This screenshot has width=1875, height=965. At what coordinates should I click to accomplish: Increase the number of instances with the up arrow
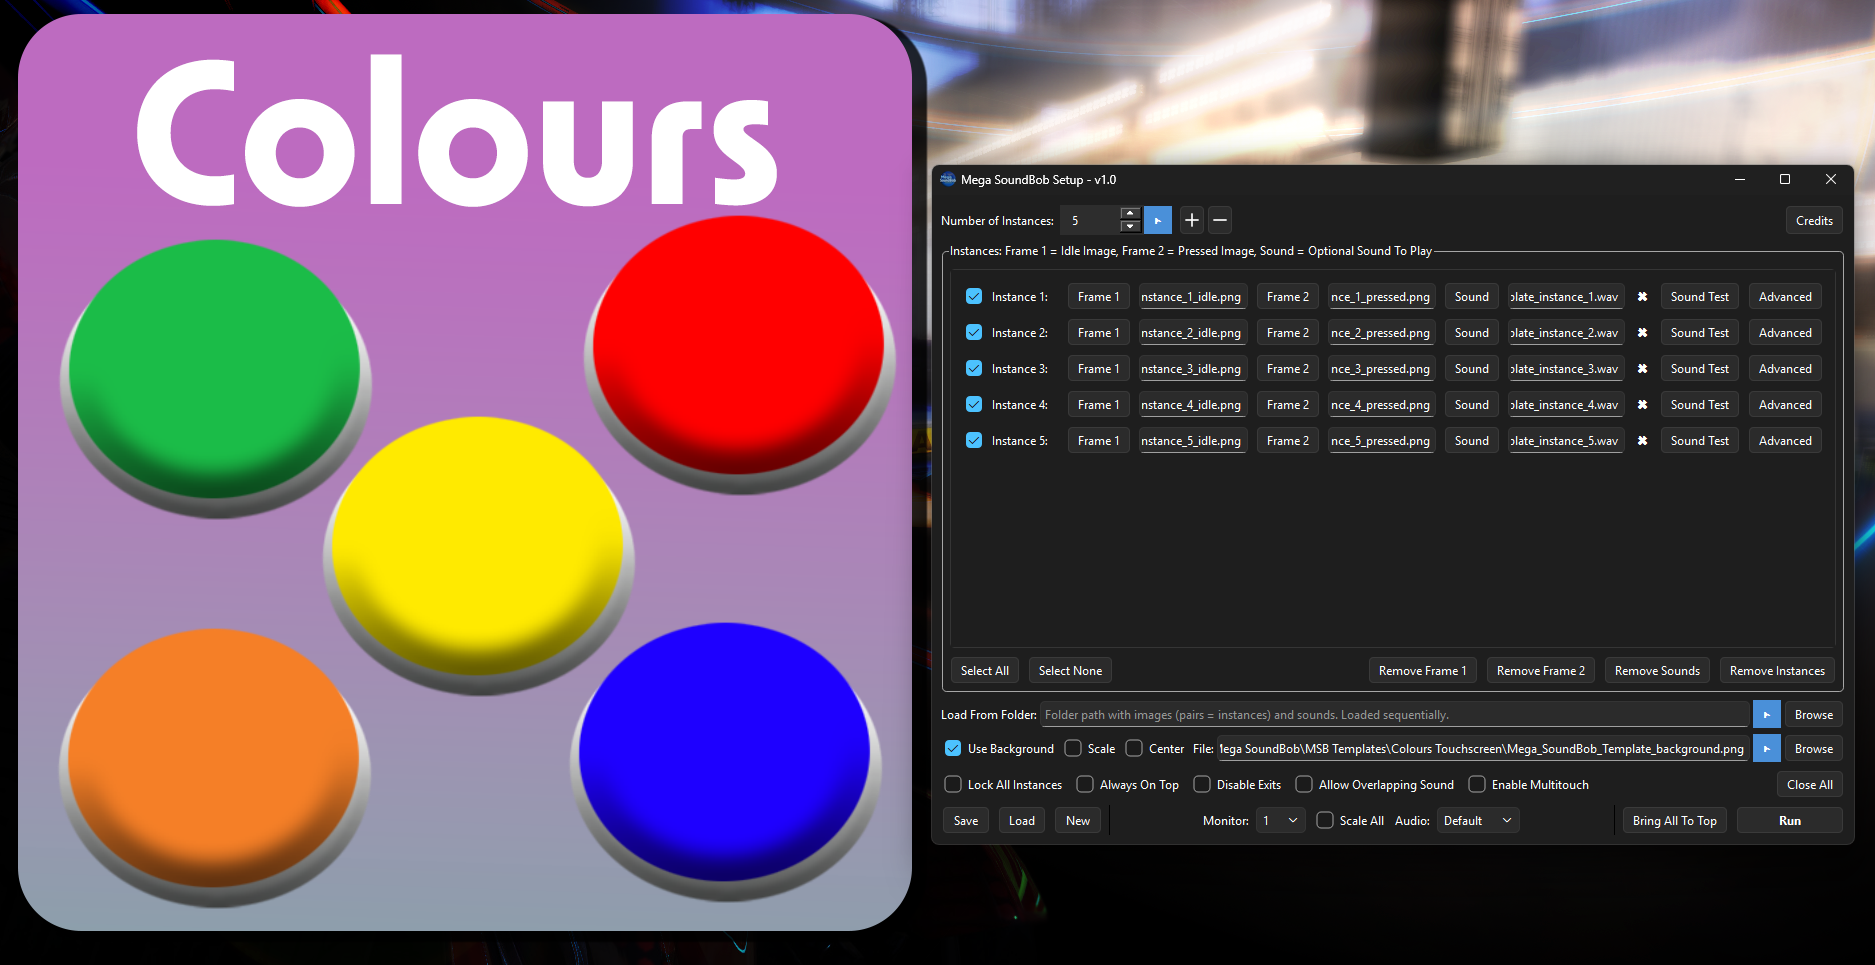click(x=1130, y=214)
